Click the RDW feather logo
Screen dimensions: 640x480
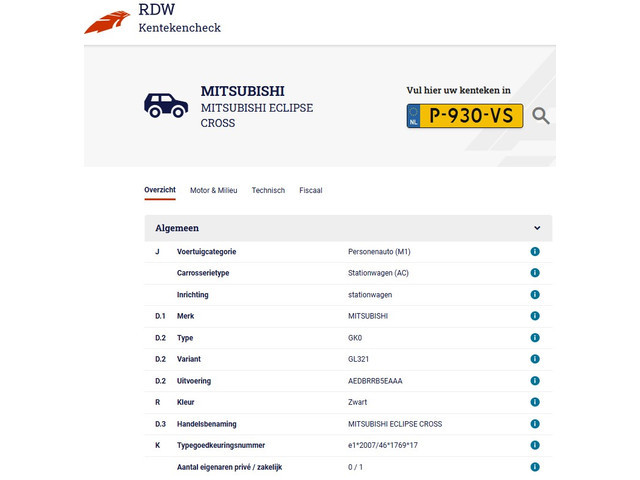pyautogui.click(x=107, y=21)
